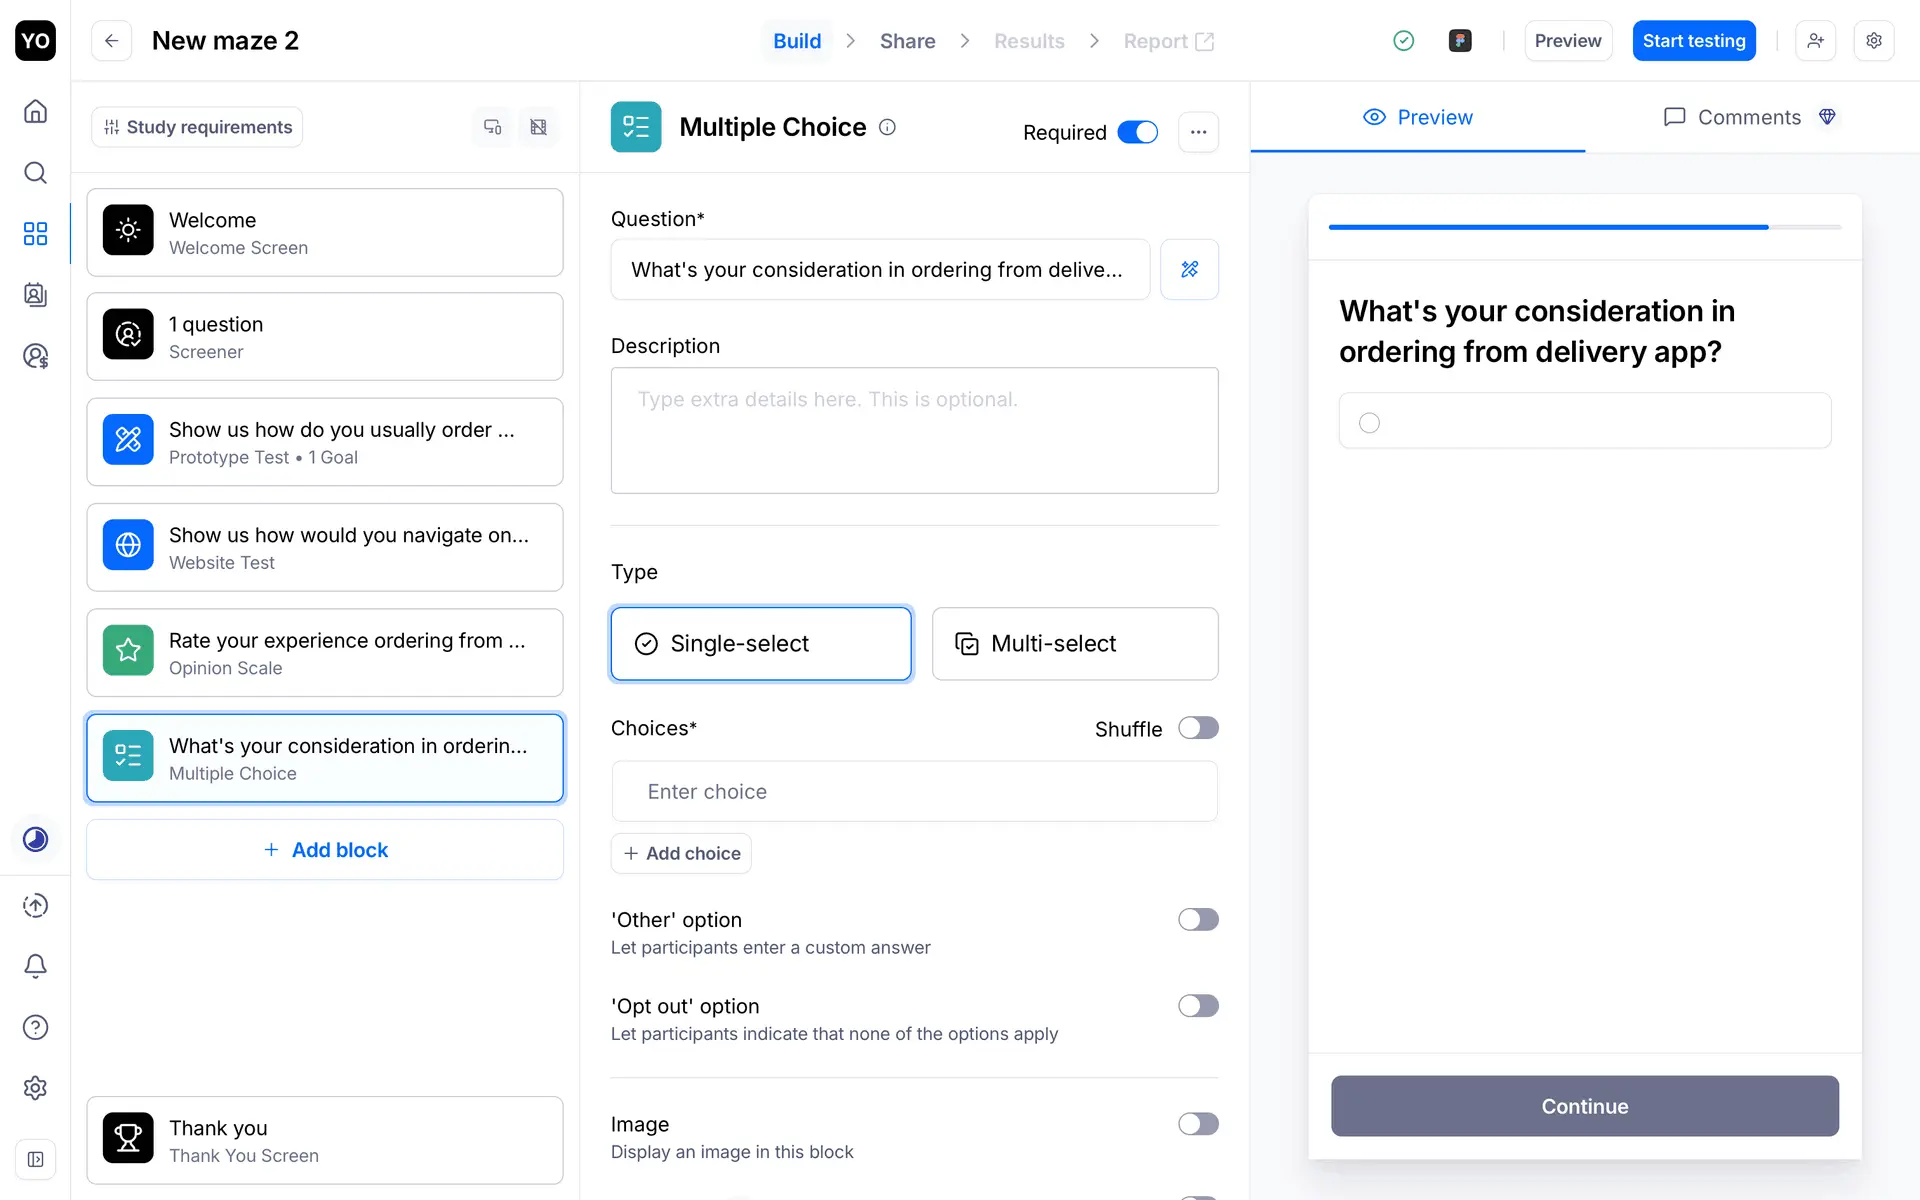Open block options three-dot menu
This screenshot has width=1920, height=1200.
tap(1198, 132)
